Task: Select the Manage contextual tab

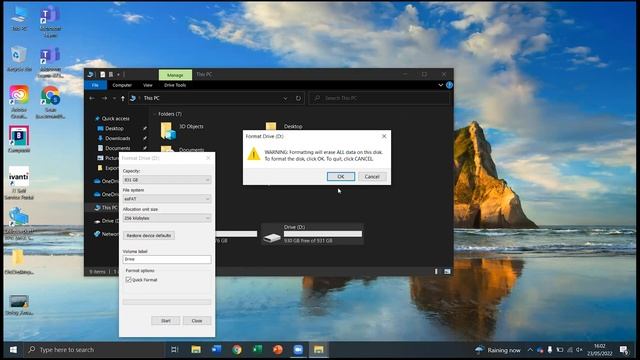Action: click(x=175, y=75)
